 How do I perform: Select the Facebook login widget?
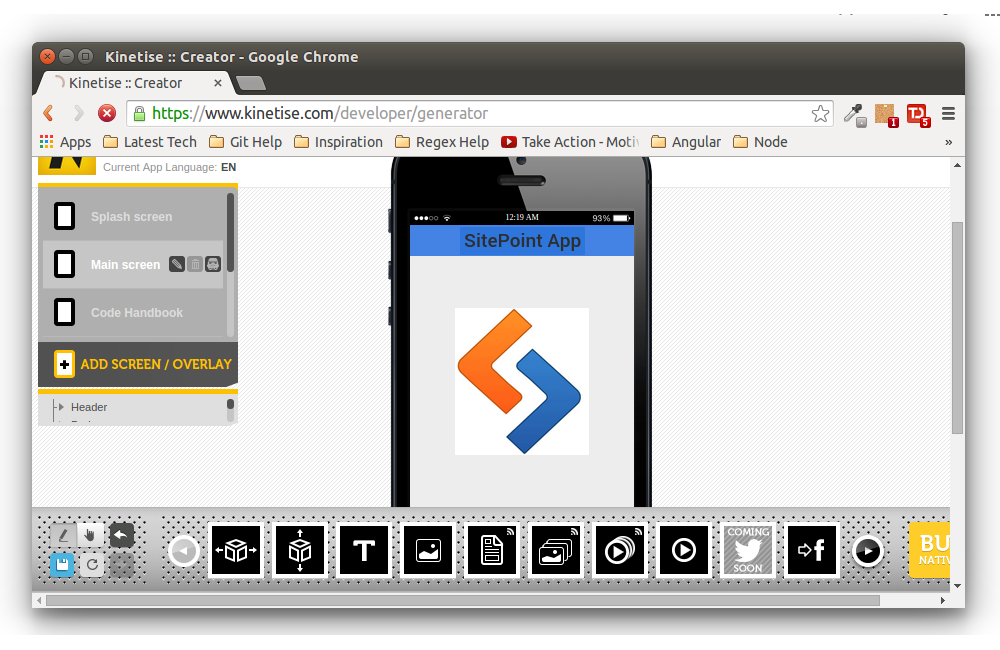click(812, 551)
